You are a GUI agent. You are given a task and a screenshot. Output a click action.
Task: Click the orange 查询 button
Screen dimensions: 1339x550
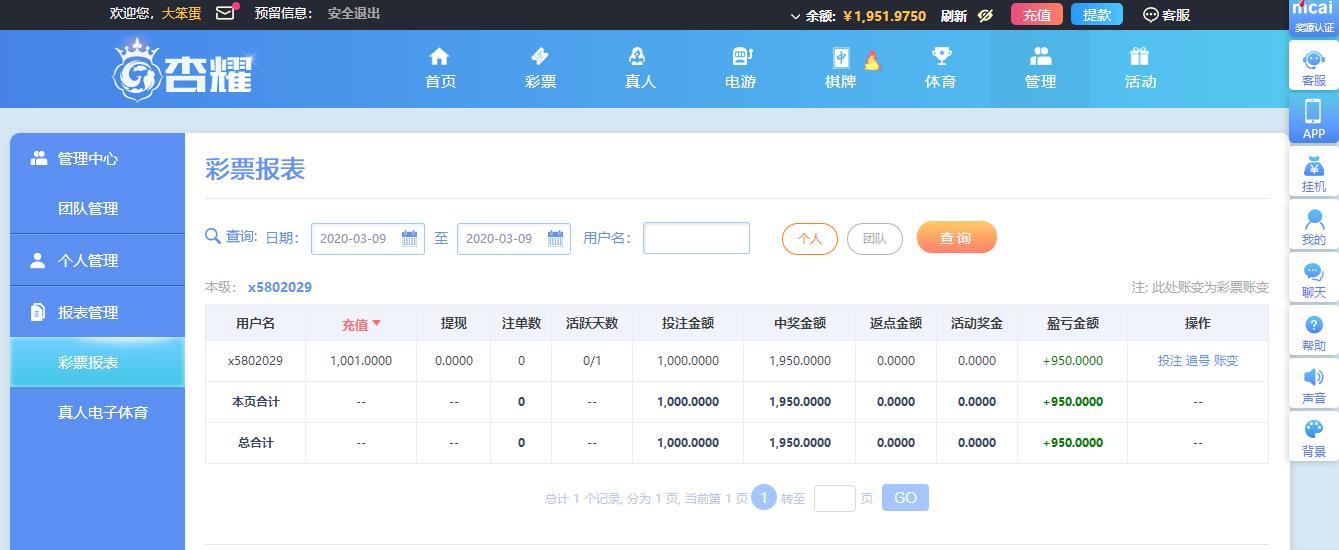(x=957, y=237)
